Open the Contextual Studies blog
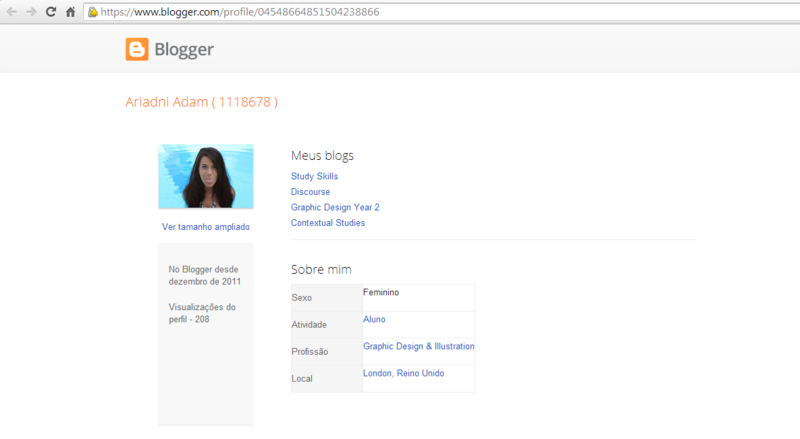Viewport: 800px width, 439px height. 328,223
